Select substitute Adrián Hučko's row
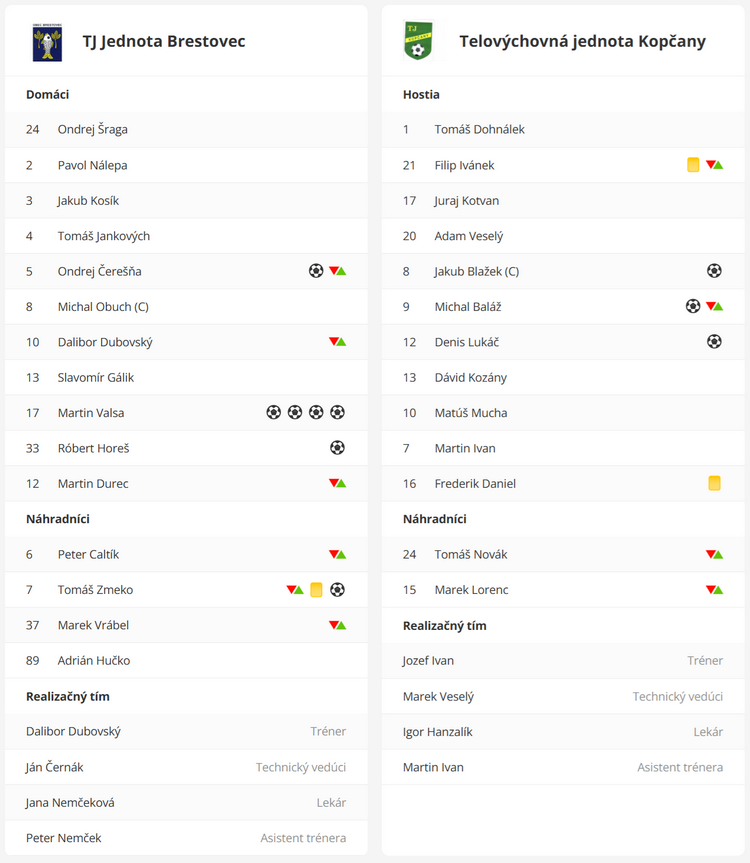The image size is (750, 863). pyautogui.click(x=186, y=660)
